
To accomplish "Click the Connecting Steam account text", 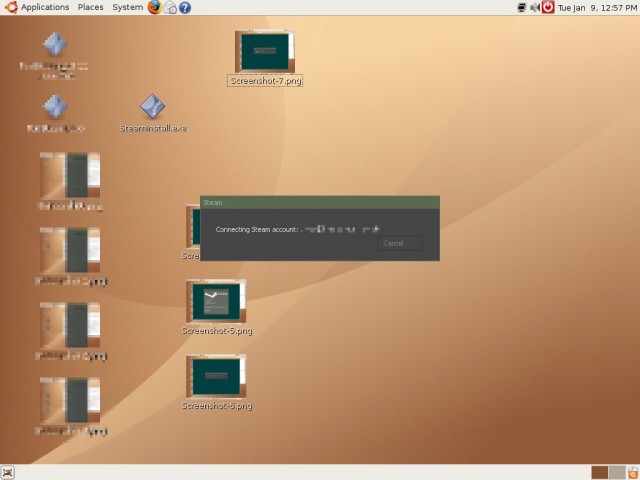I will 257,229.
